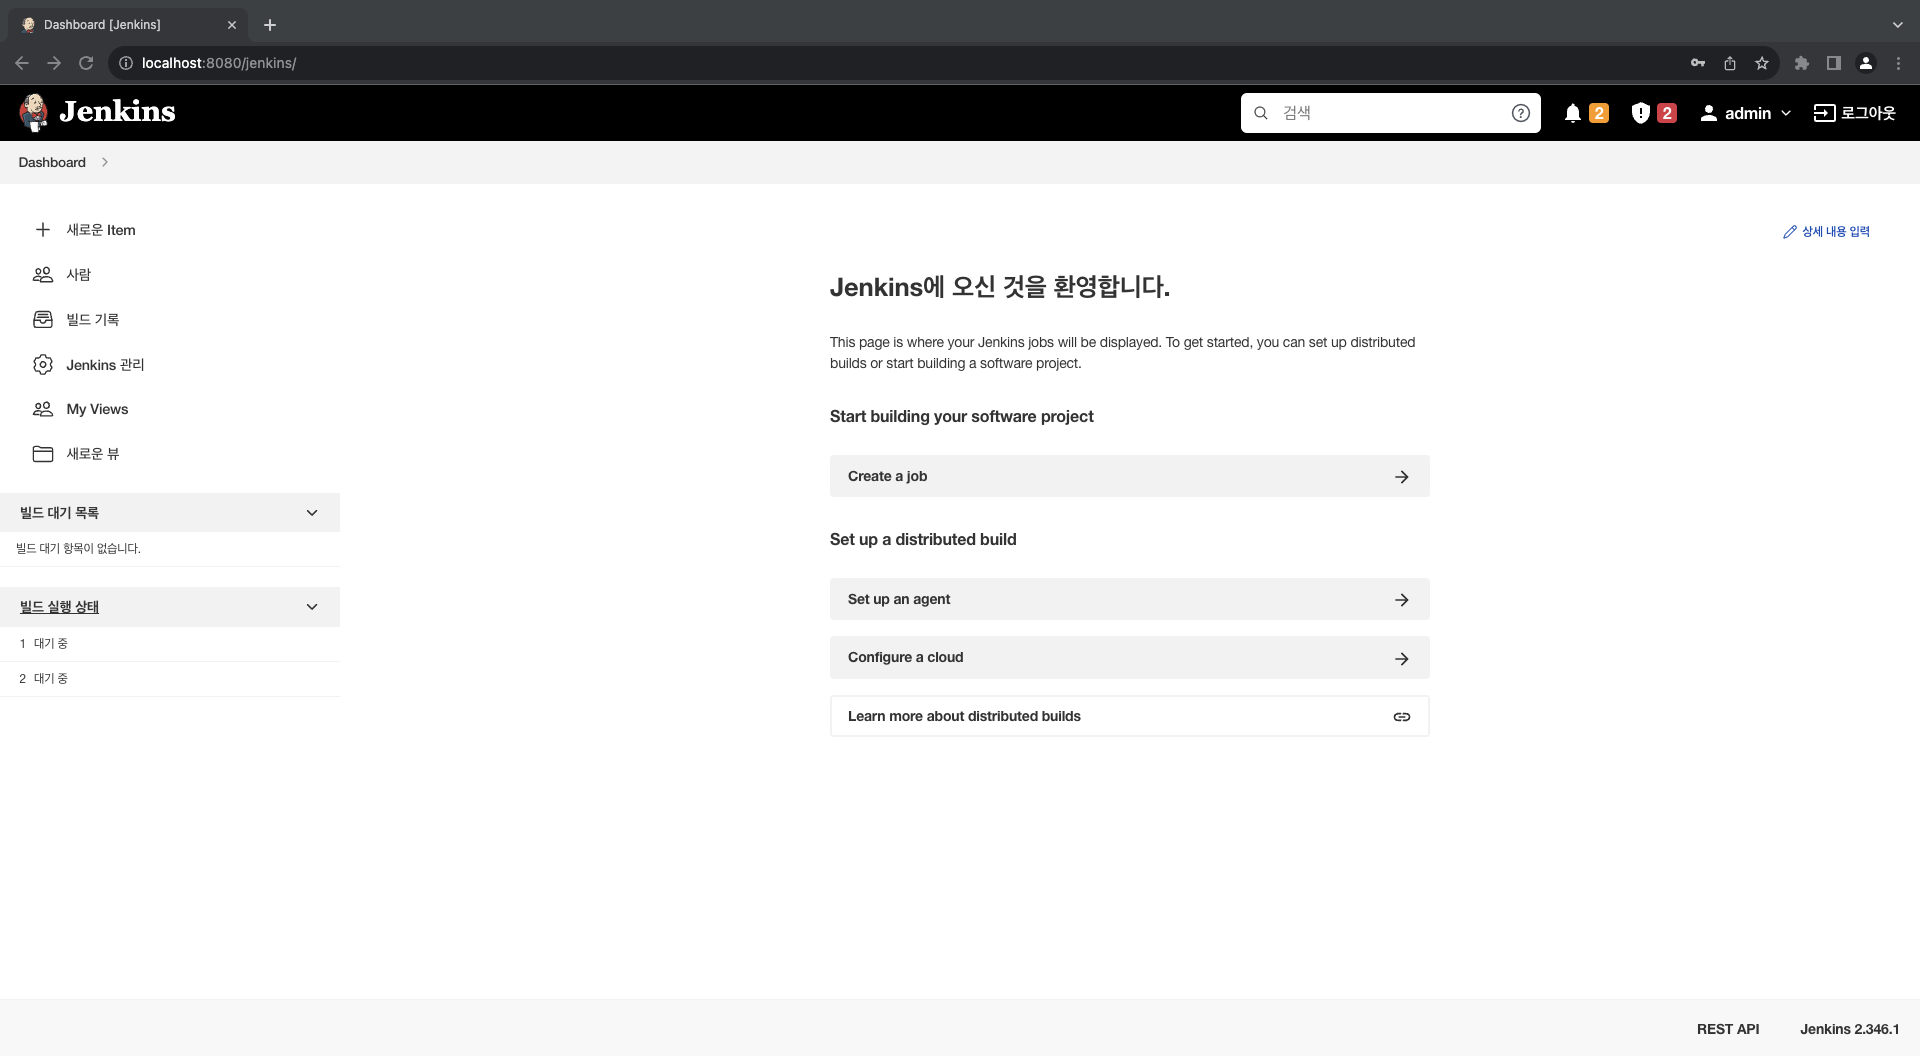Click the Set up an agent button
Screen dimensions: 1920x1056
[x=1129, y=600]
